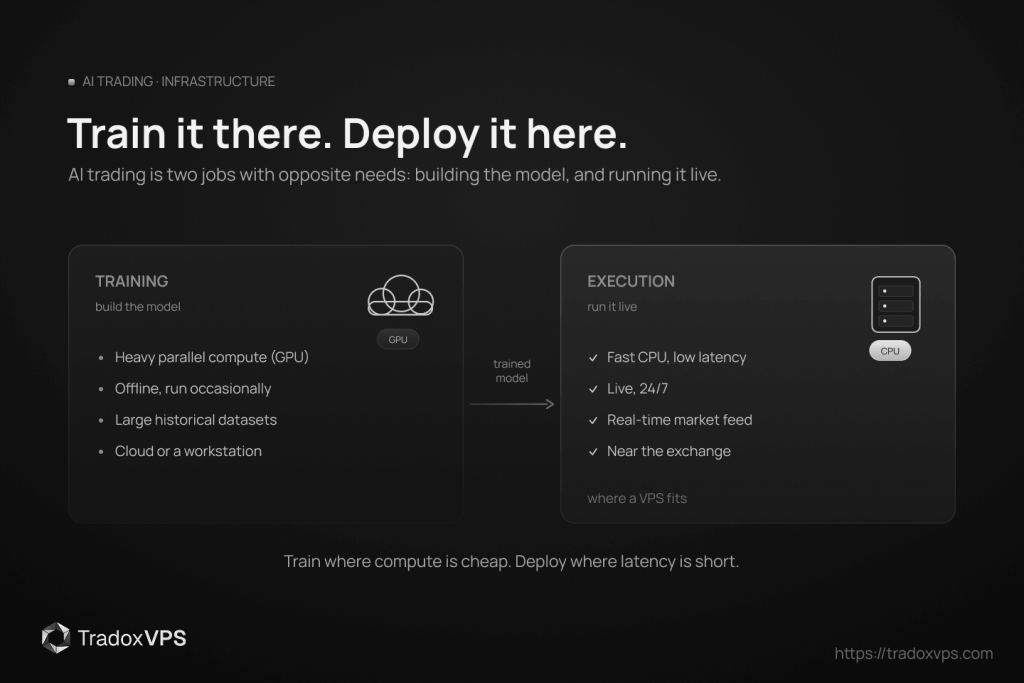
Task: Click the 'AI TRADING · INFRASTRUCTURE' label
Action: (x=178, y=82)
